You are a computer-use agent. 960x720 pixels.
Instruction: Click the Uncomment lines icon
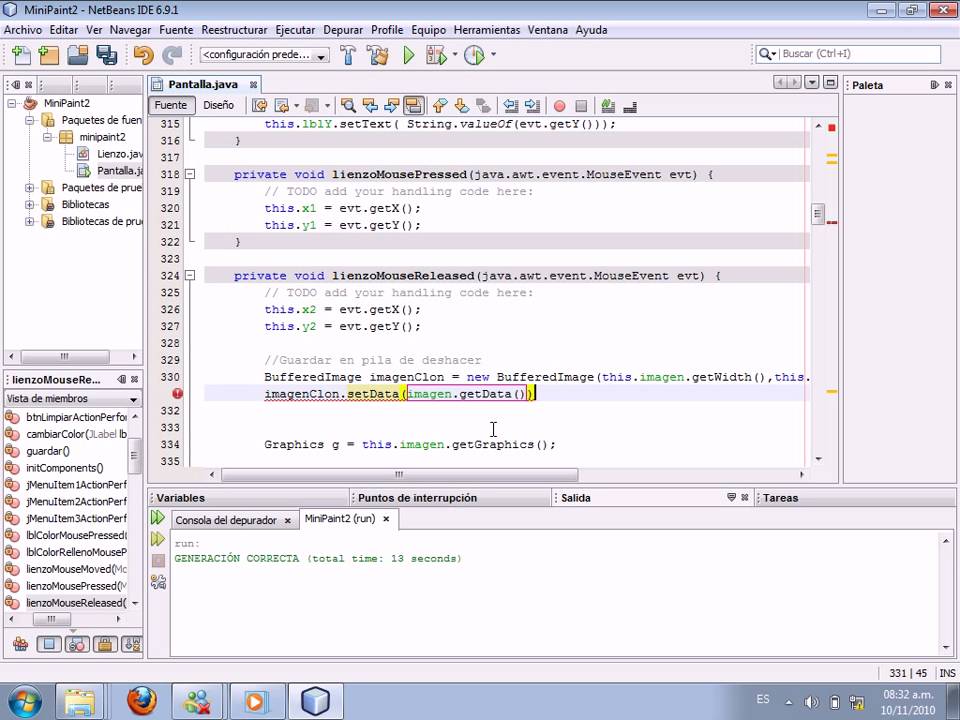(x=630, y=107)
